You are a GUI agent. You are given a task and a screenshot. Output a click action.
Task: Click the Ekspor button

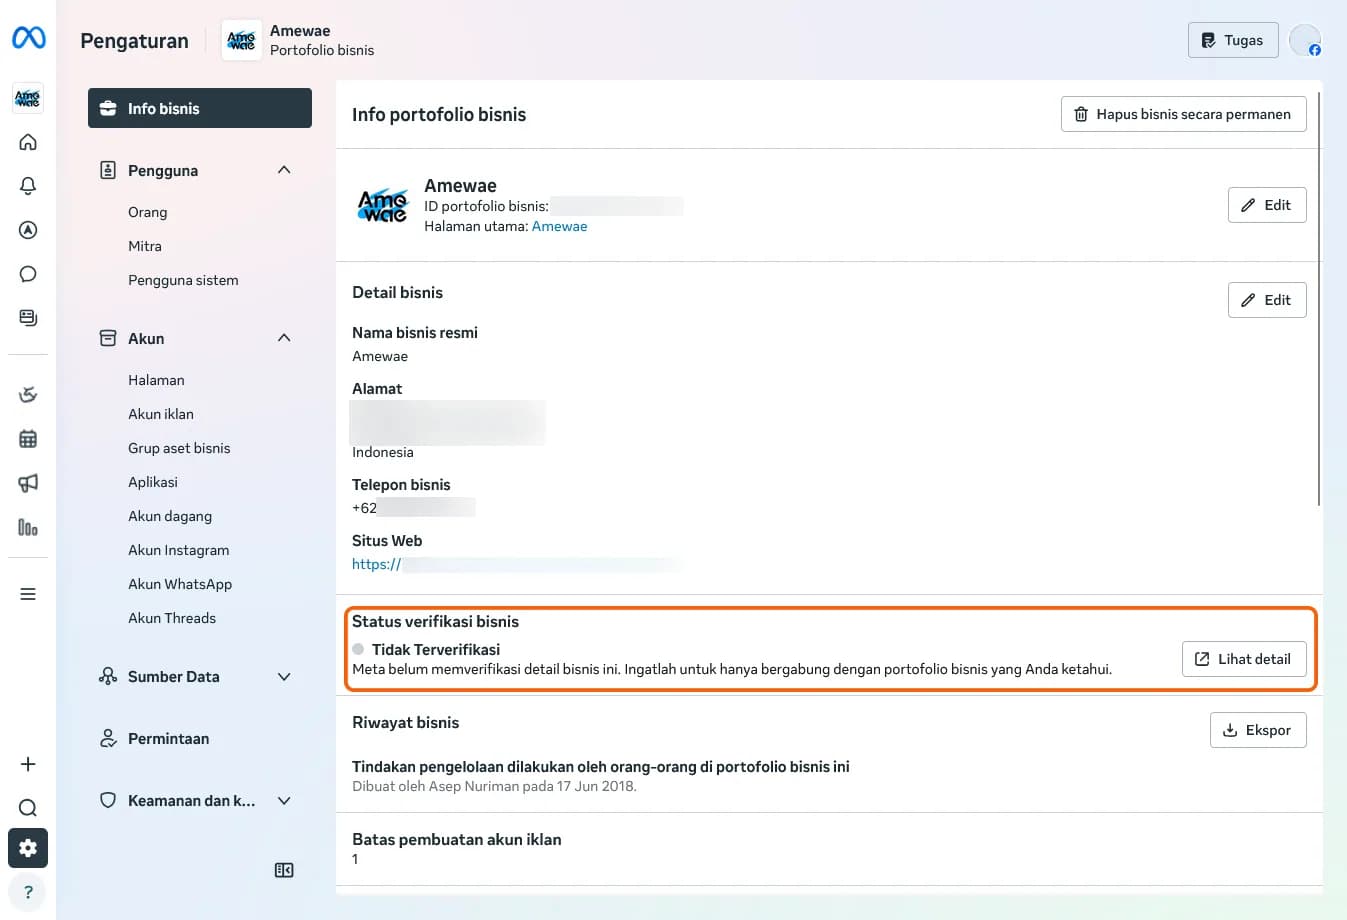1258,730
